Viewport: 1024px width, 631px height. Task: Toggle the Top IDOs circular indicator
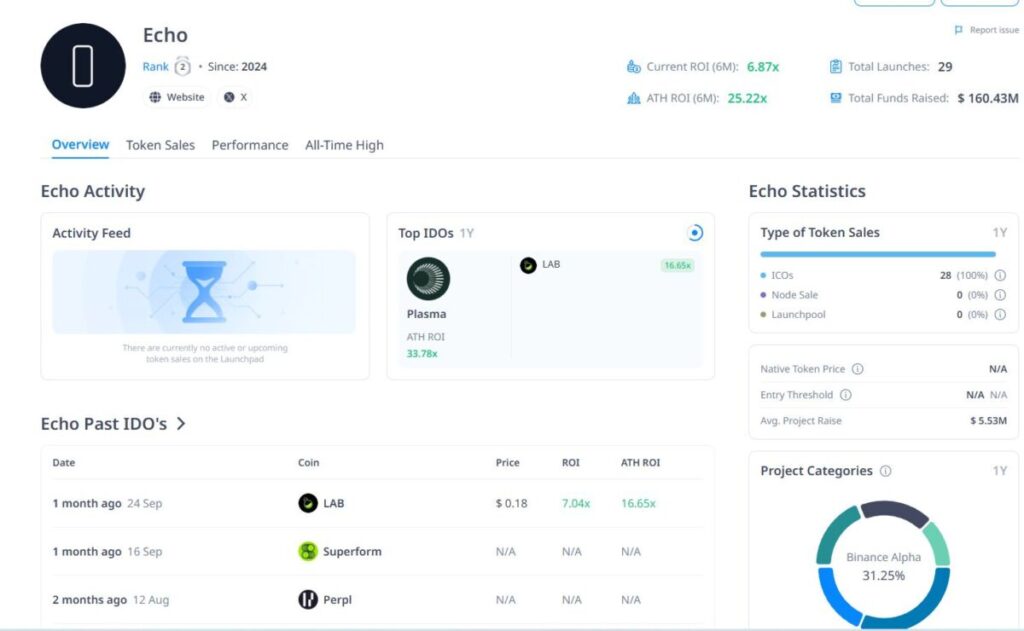695,233
